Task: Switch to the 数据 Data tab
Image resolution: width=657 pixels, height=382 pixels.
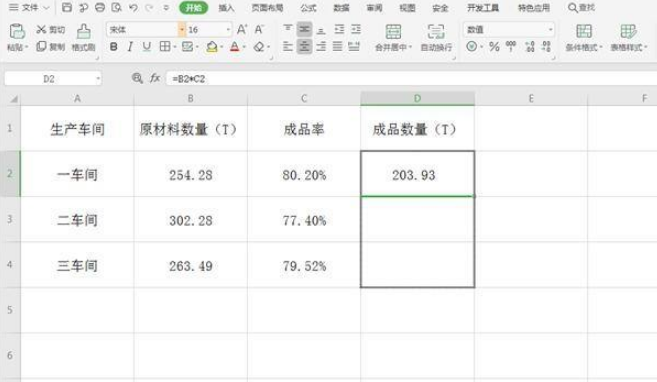Action: coord(341,8)
